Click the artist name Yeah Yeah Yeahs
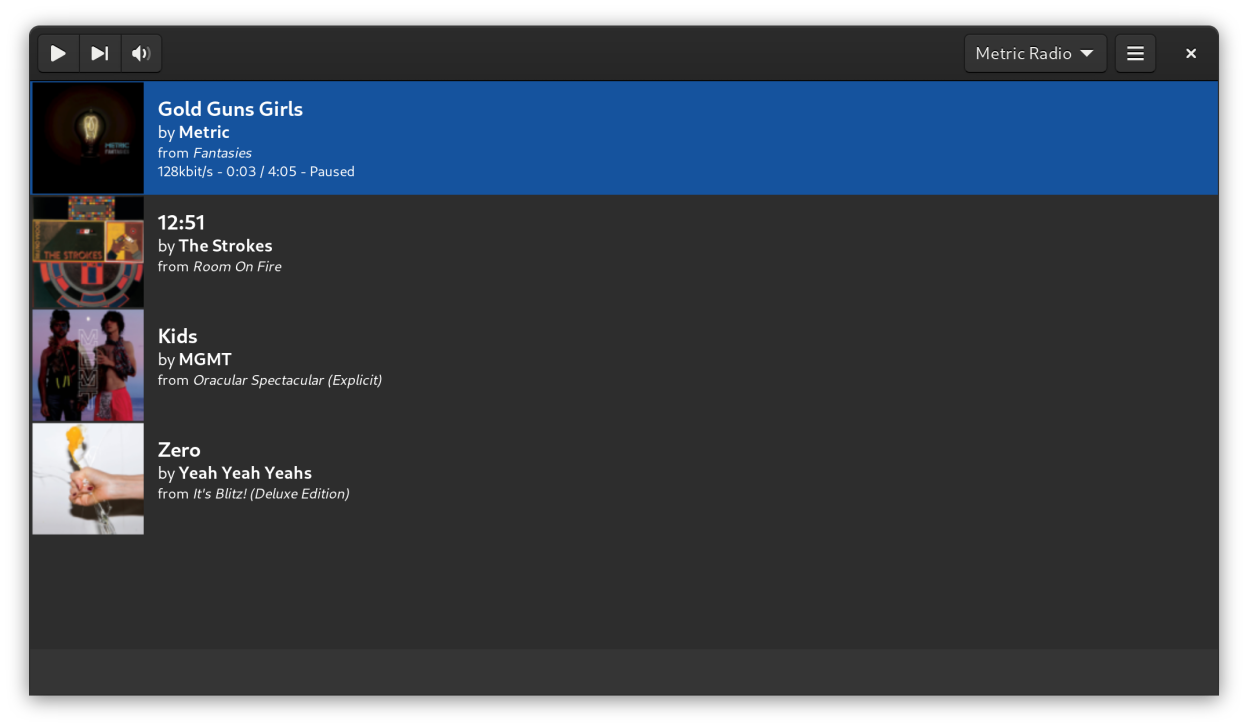Image resolution: width=1248 pixels, height=728 pixels. pos(245,473)
